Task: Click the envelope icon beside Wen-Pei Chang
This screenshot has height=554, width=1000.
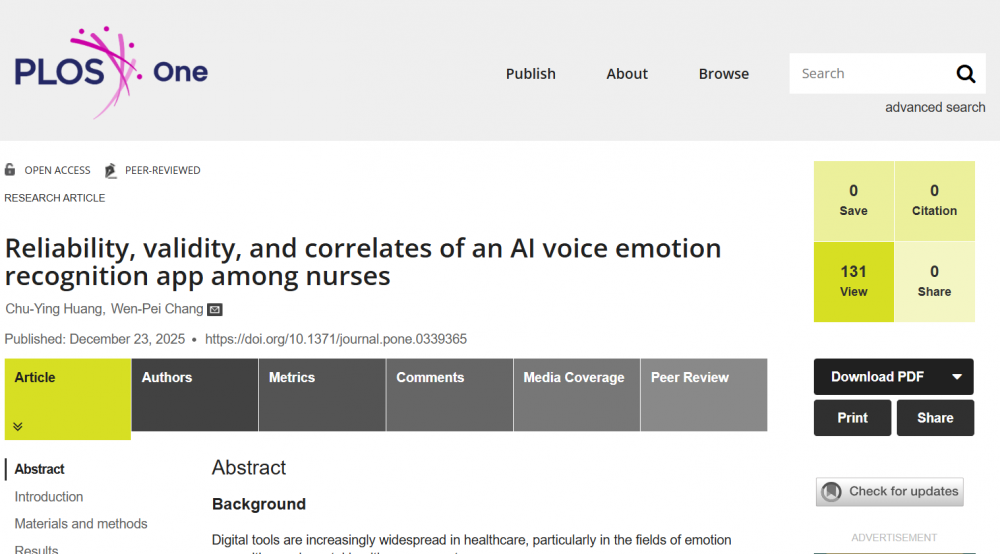Action: (x=215, y=310)
